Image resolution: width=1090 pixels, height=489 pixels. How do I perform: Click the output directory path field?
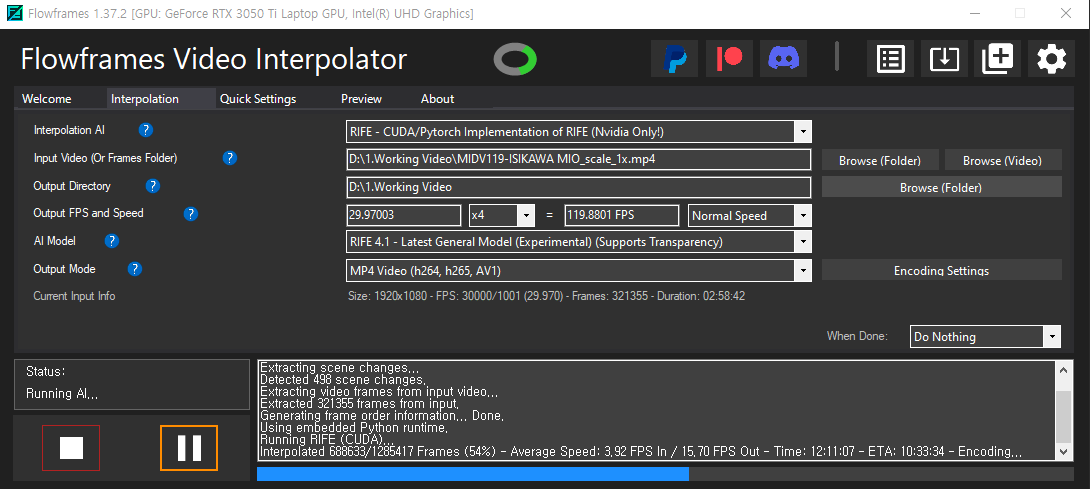pos(578,187)
